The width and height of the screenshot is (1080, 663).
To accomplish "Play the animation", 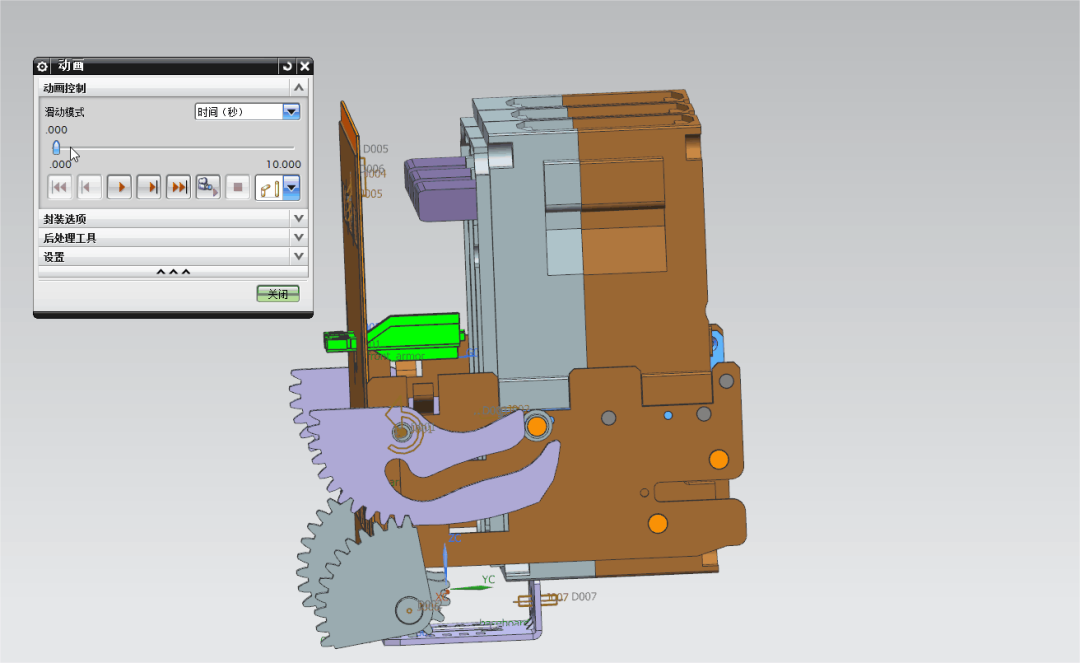I will pos(119,187).
